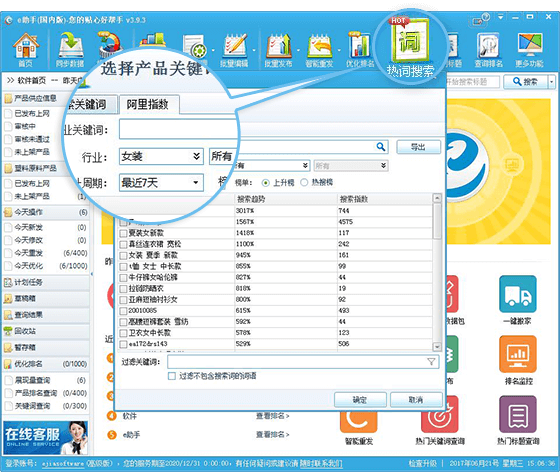
Task: Open the second-level category dropdown arrow
Action: 305,165
